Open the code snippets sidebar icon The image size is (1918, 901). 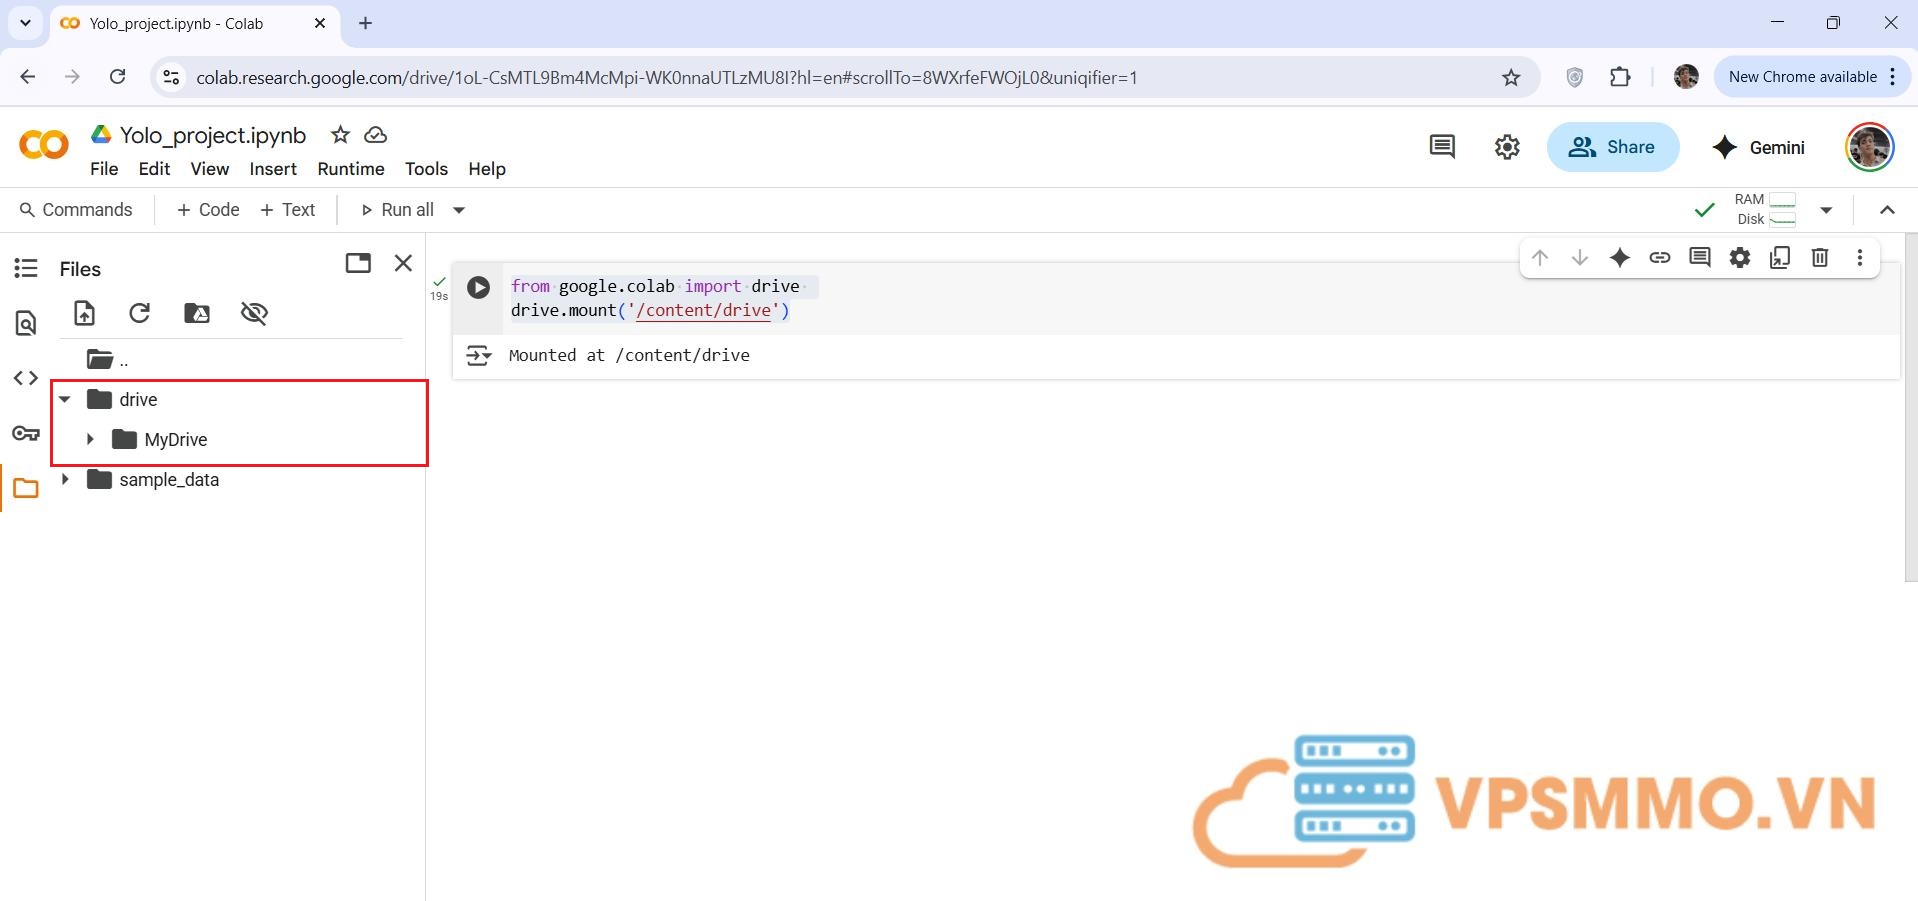[x=26, y=378]
